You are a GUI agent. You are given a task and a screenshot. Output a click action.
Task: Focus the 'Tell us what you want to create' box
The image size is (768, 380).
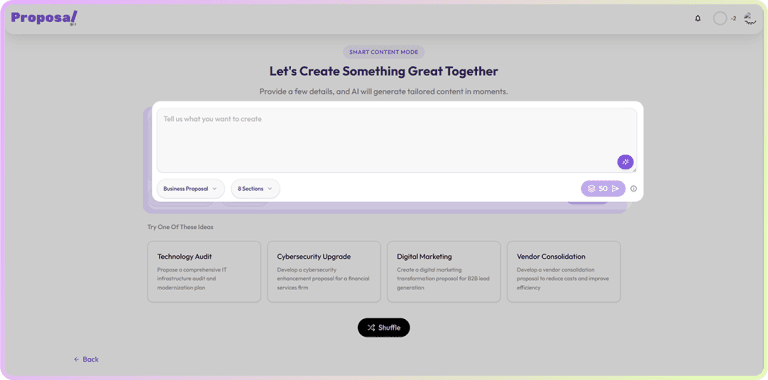click(397, 140)
